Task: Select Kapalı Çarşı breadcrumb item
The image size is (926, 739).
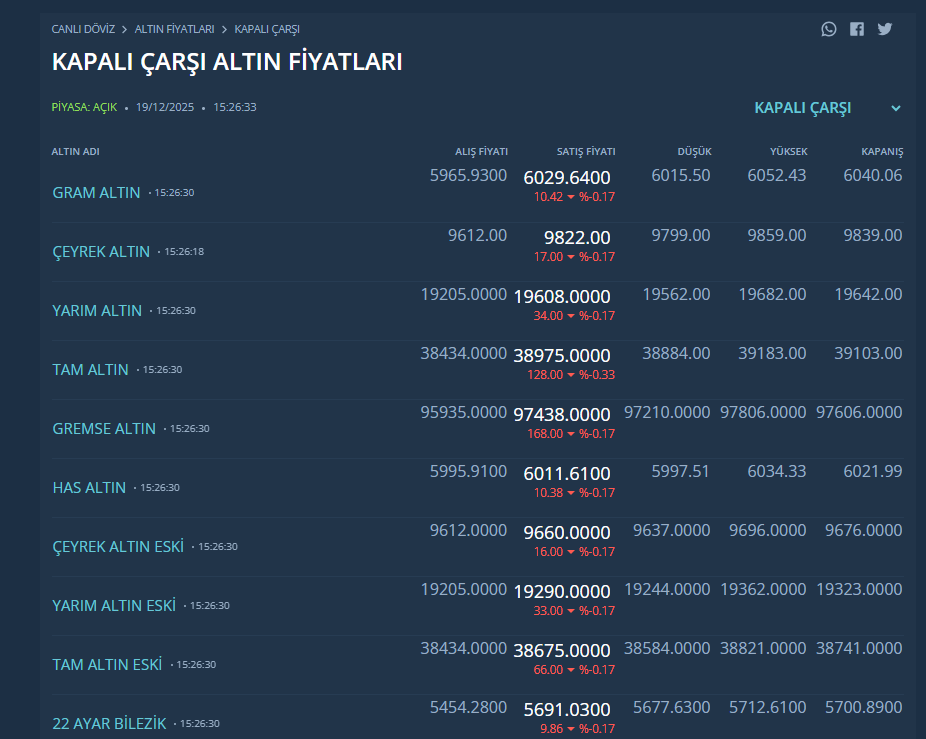Action: pyautogui.click(x=267, y=30)
